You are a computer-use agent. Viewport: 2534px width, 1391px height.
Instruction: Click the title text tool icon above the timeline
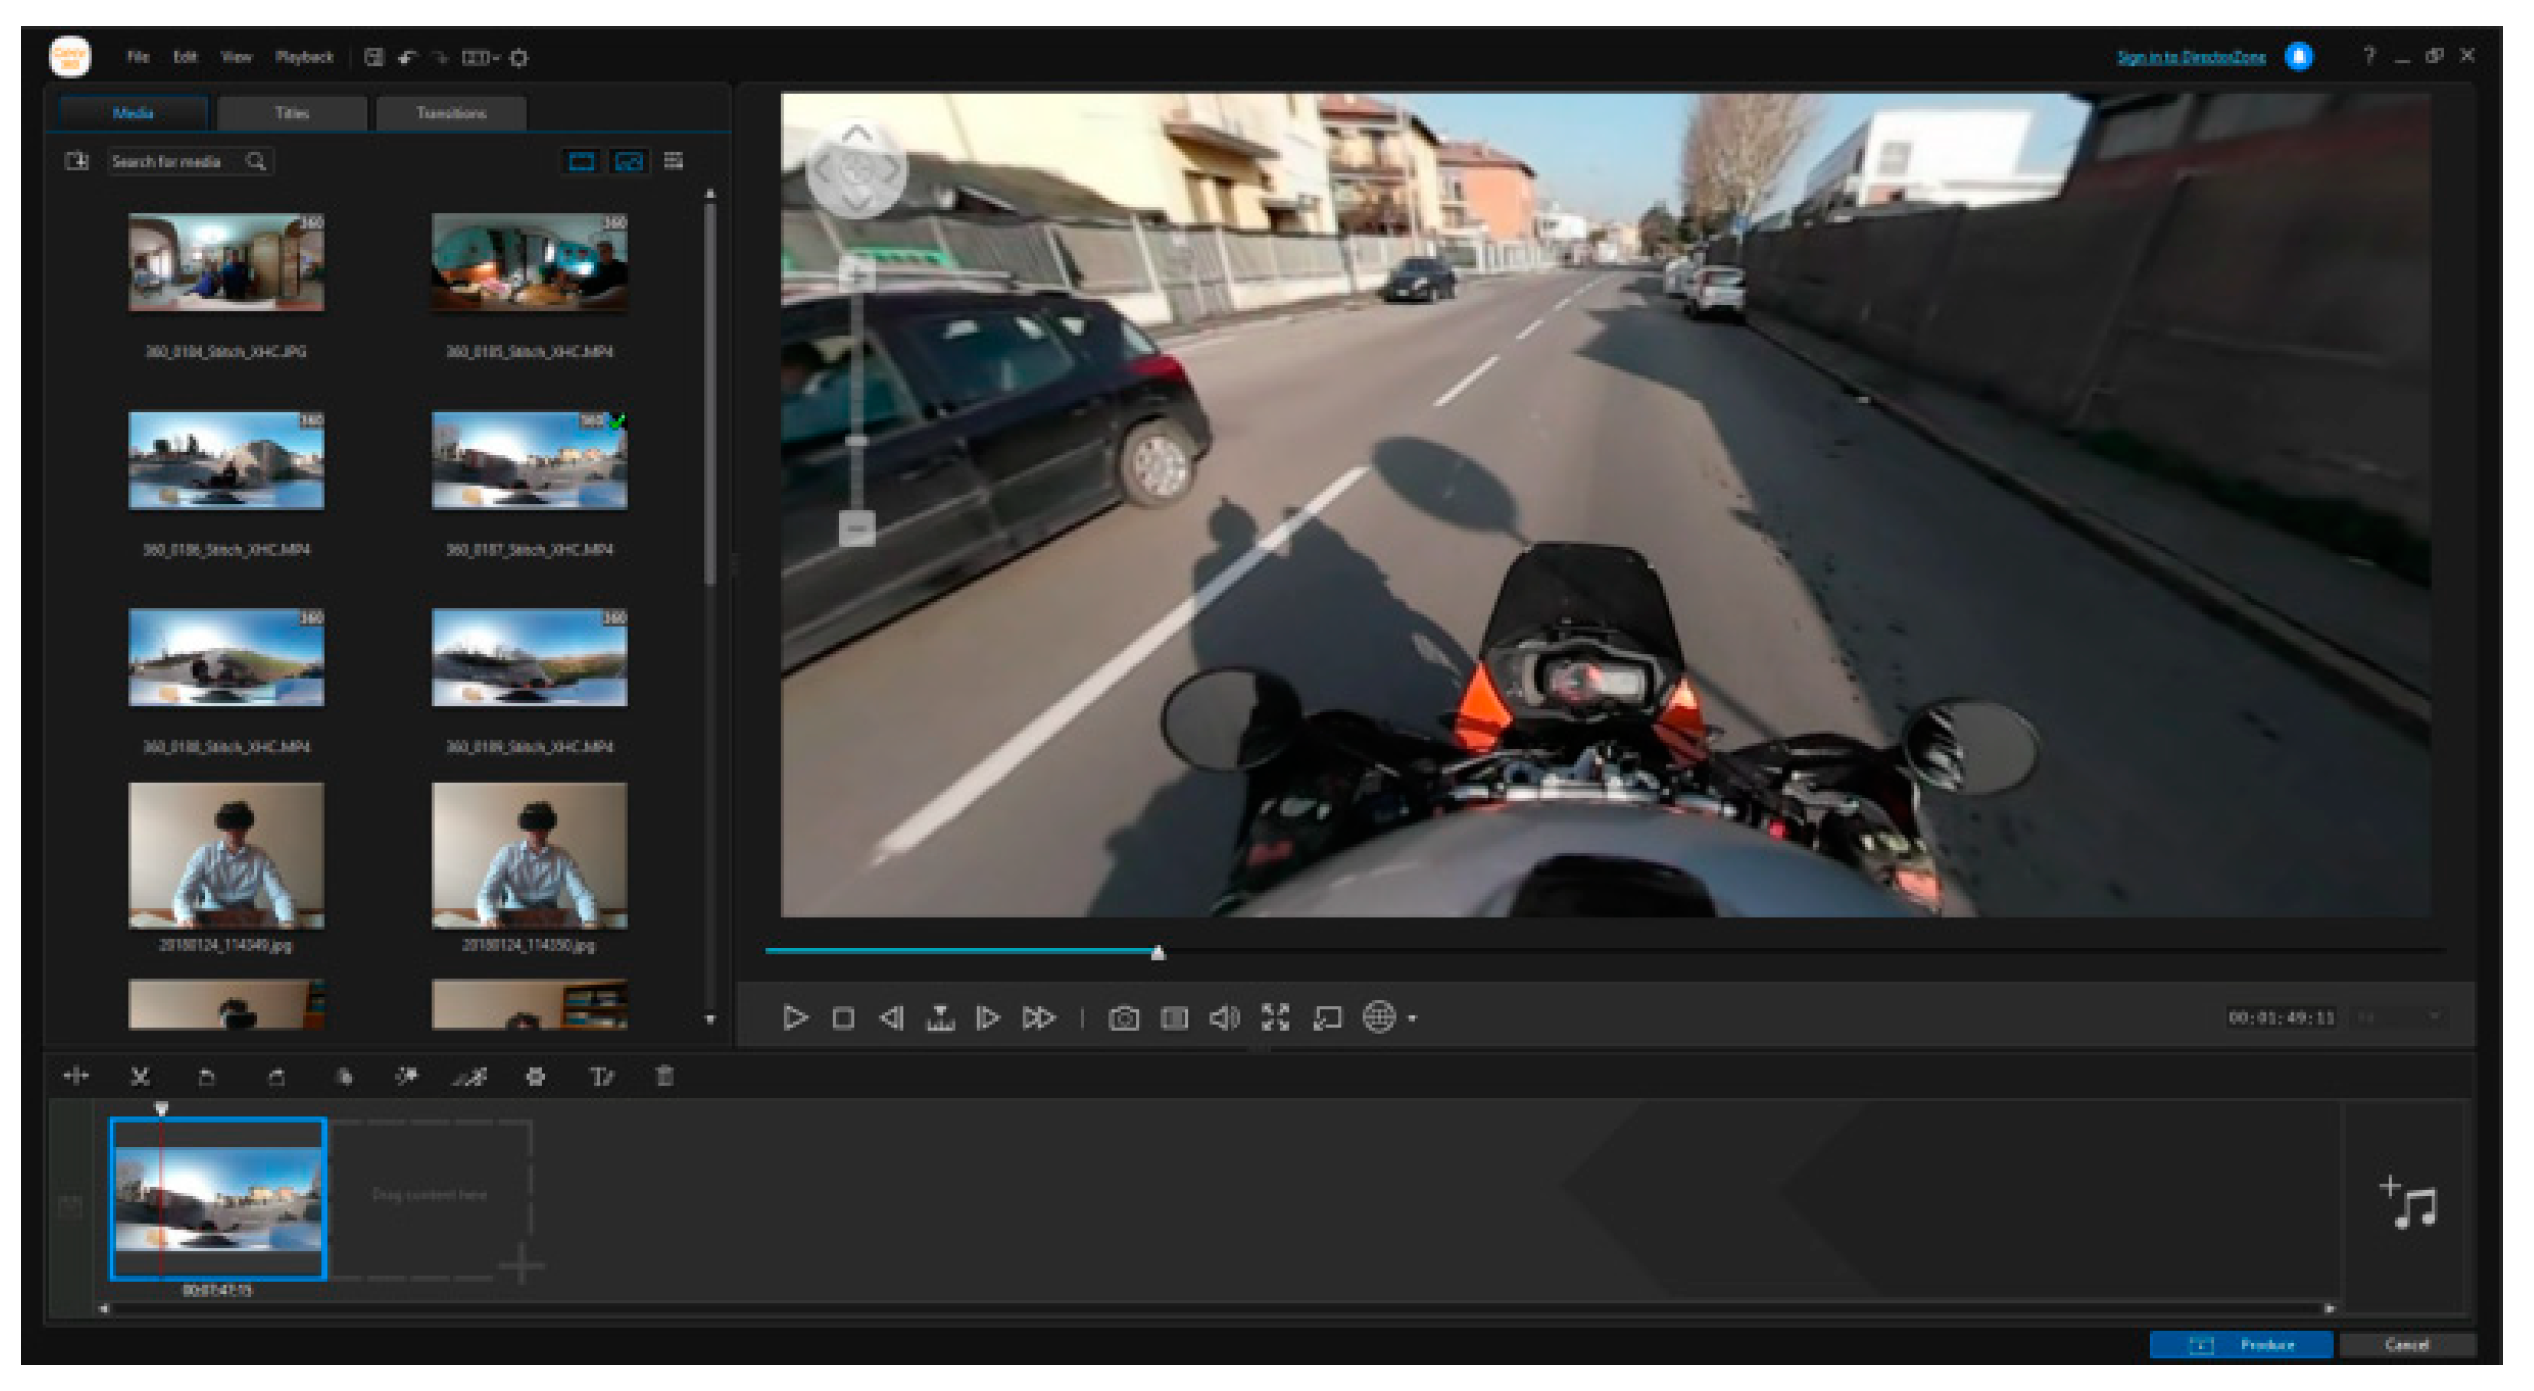(601, 1077)
